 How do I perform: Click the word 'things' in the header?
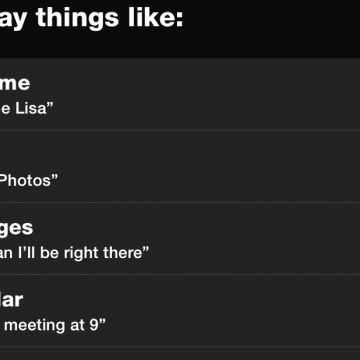click(77, 18)
